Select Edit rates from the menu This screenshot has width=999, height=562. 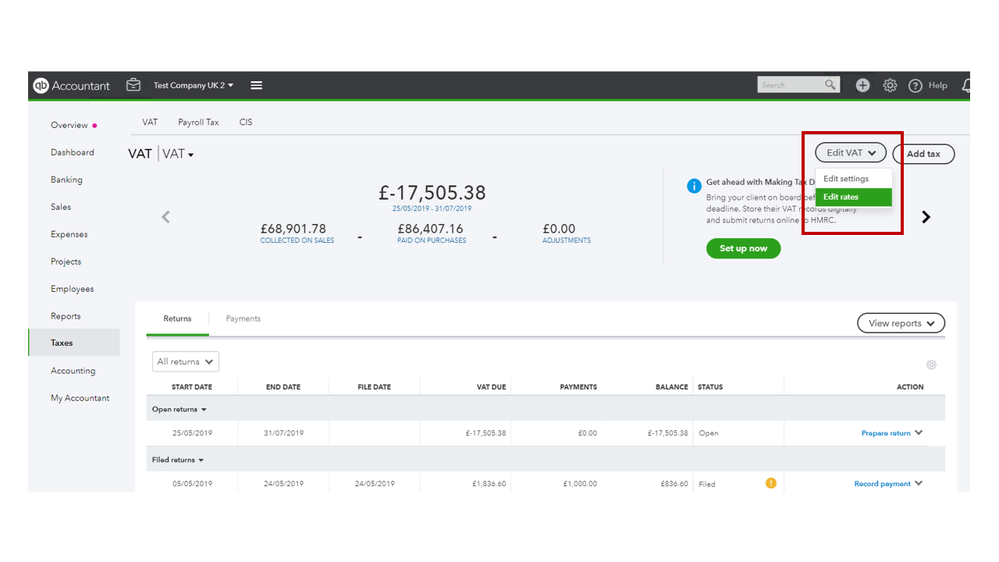[x=854, y=197]
